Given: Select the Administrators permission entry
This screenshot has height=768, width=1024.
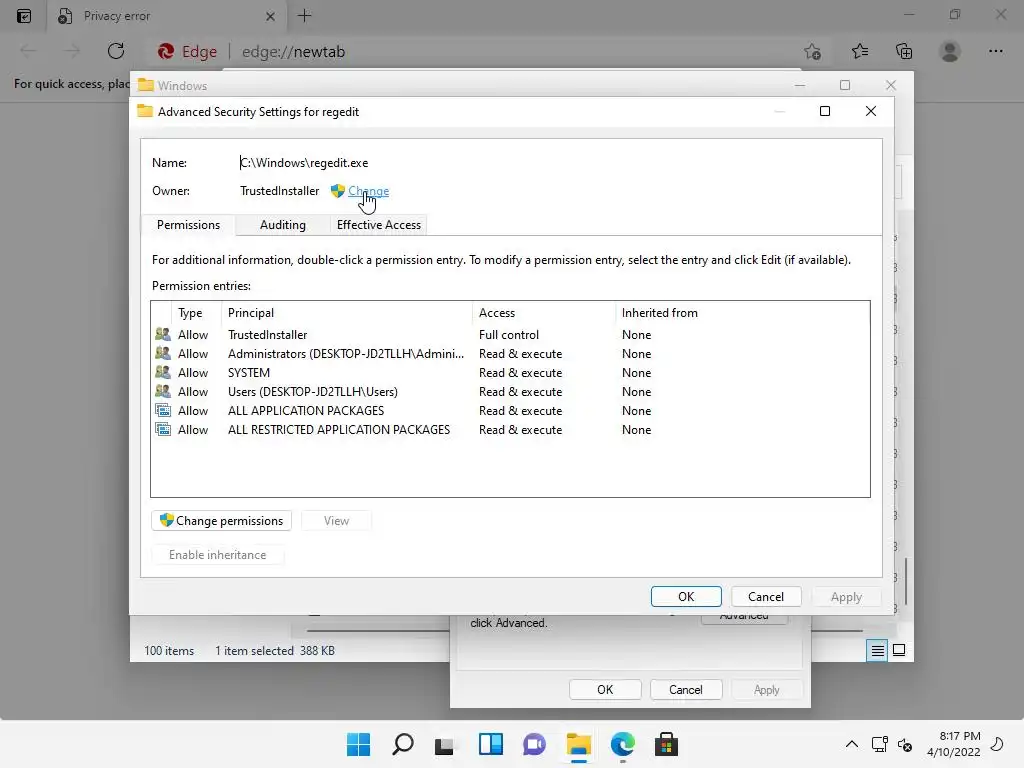Looking at the screenshot, I should tap(510, 353).
